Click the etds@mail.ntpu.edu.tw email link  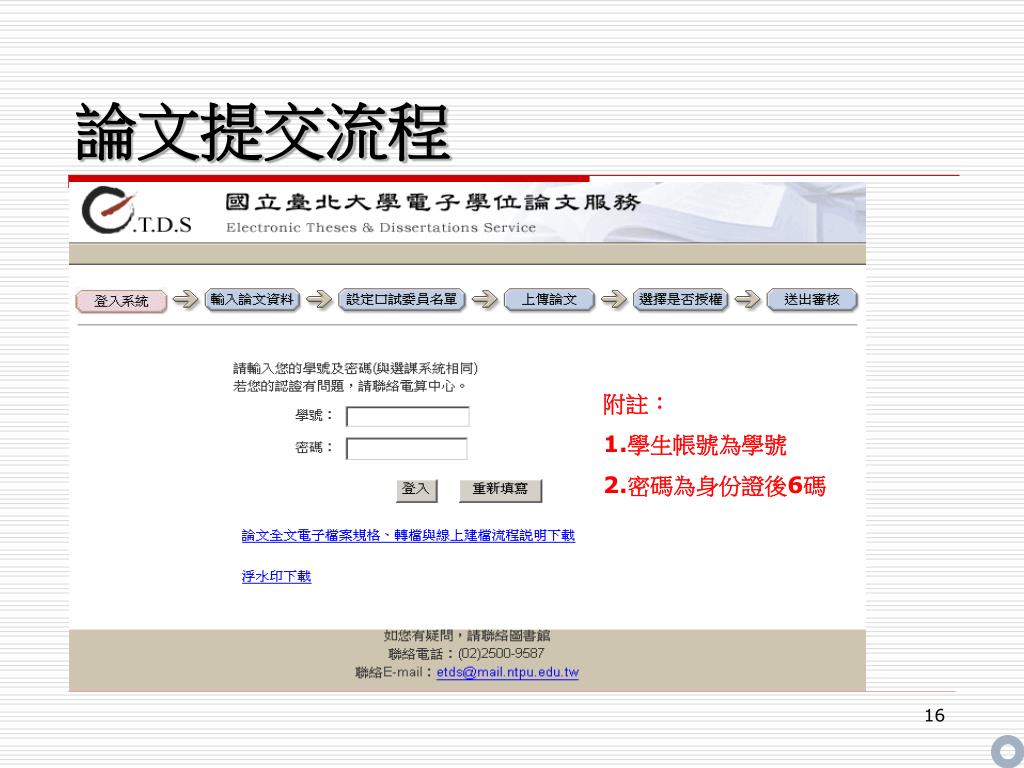(507, 672)
